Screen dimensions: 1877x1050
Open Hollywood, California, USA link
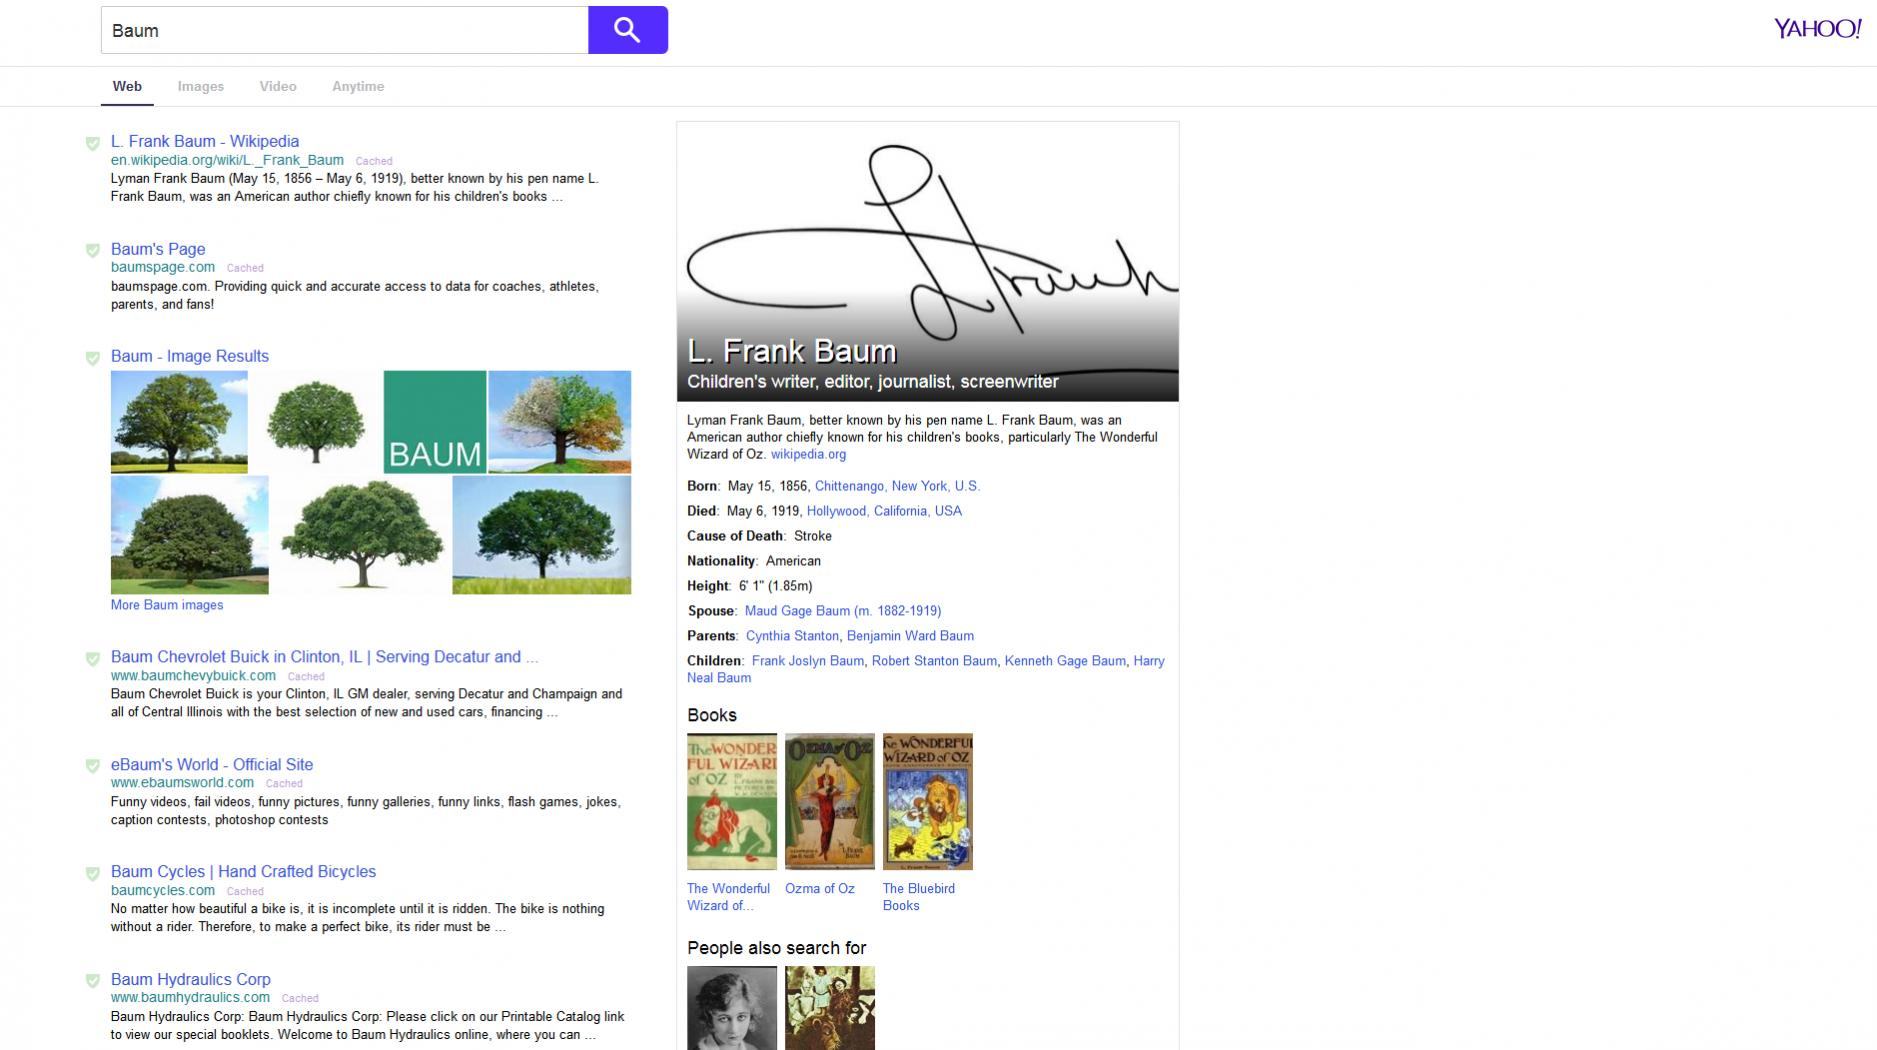(x=884, y=511)
